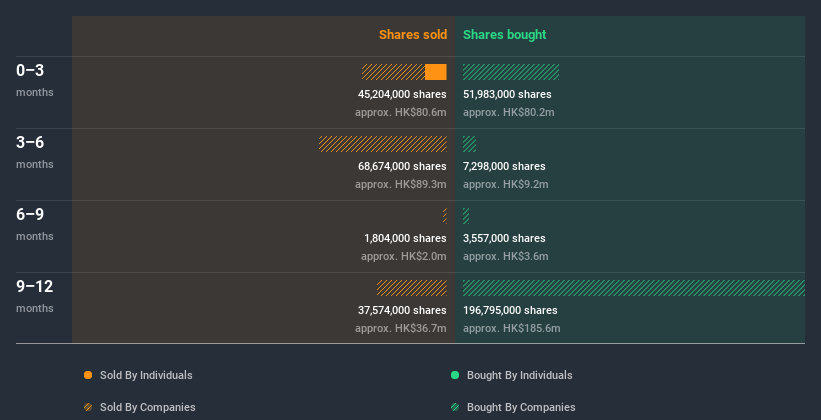Click the striped orange sold bar for 0–3 months
Screen dimensions: 821x420
click(393, 72)
